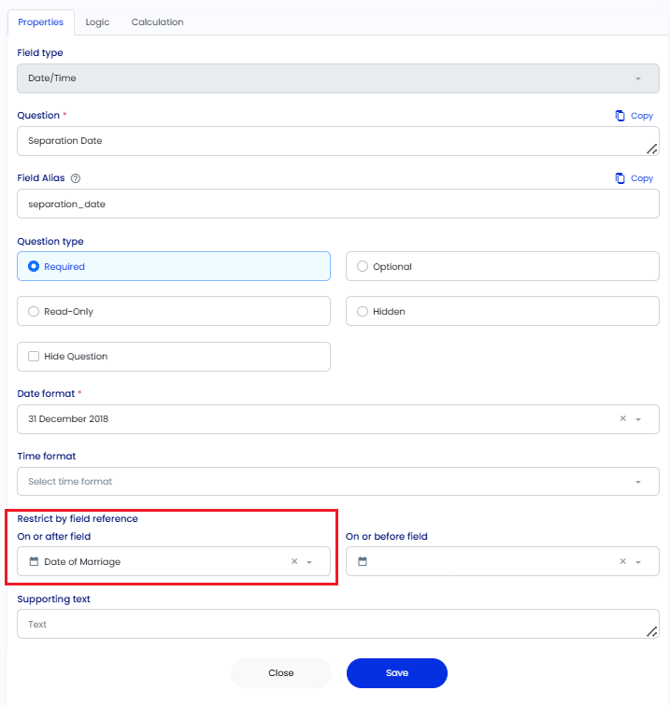Switch to the Calculation tab
Image resolution: width=670 pixels, height=705 pixels.
click(157, 22)
